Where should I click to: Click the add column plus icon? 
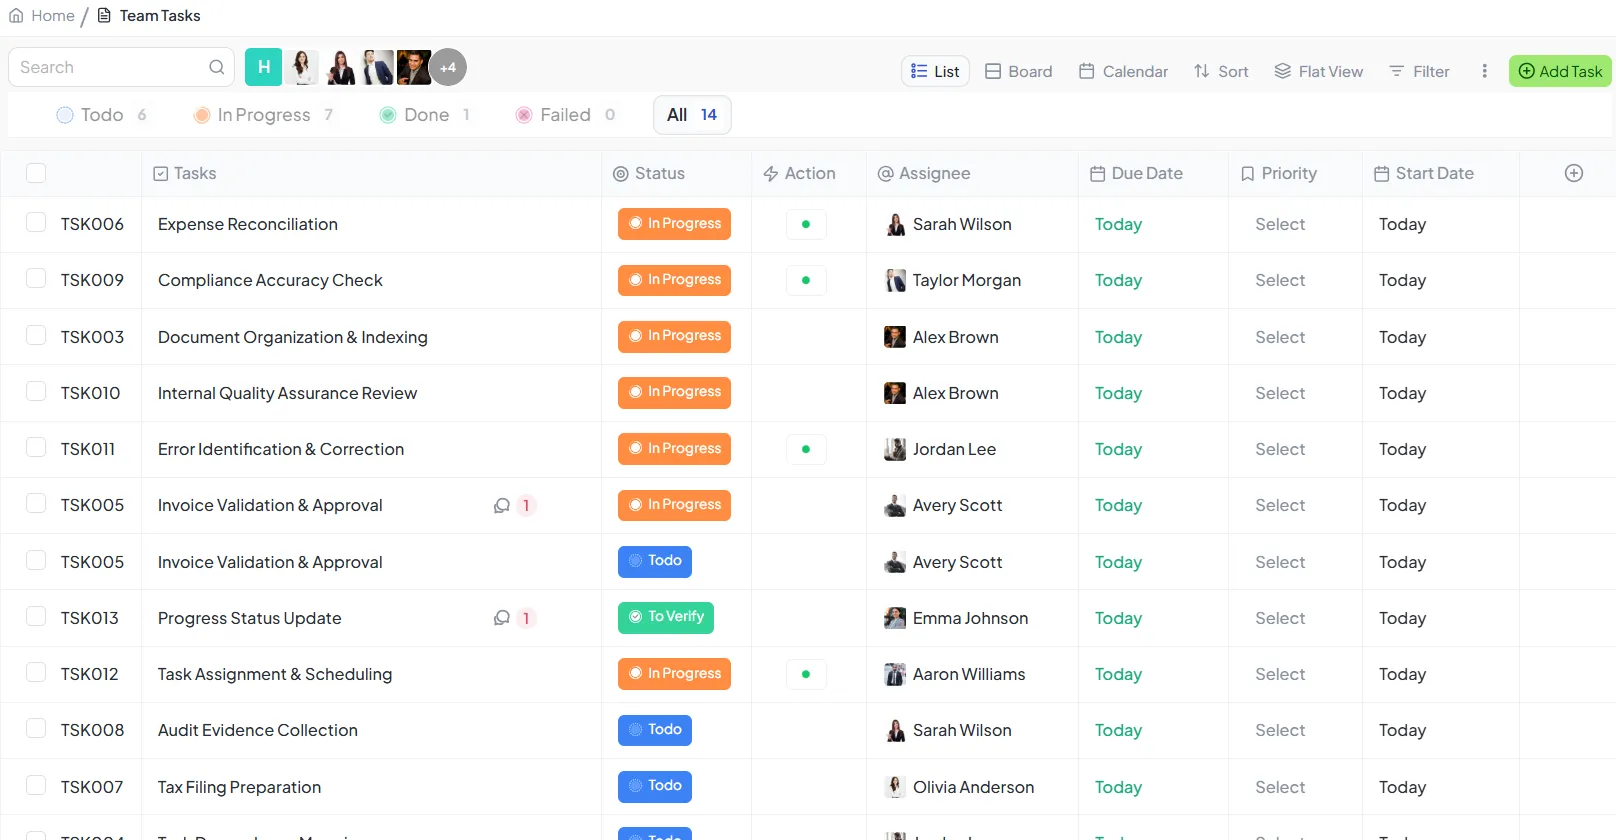(x=1573, y=173)
